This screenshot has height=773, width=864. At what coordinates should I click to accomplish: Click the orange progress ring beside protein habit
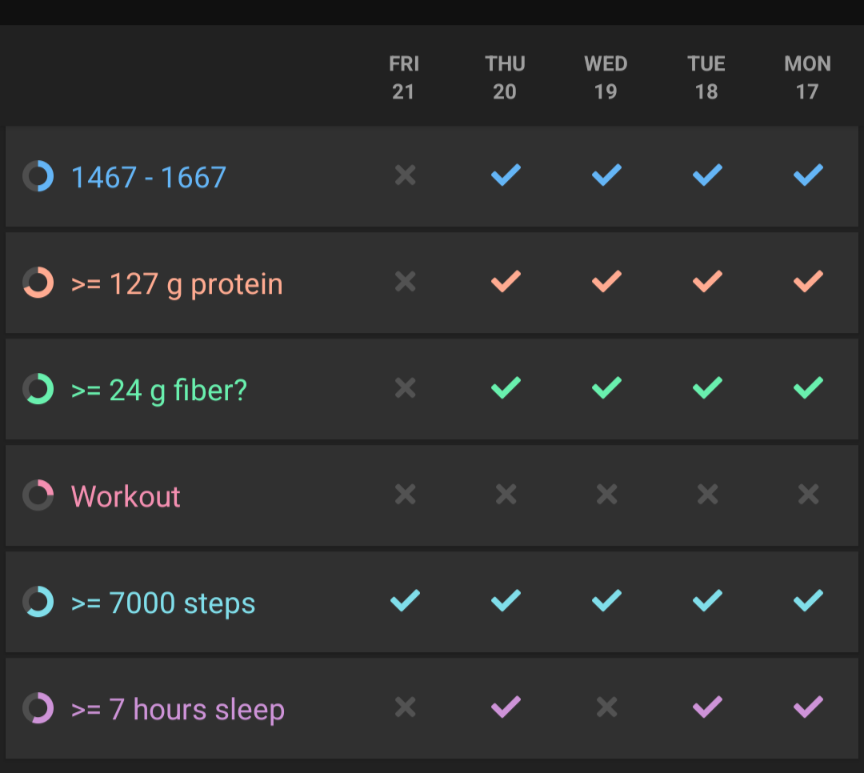click(x=38, y=283)
